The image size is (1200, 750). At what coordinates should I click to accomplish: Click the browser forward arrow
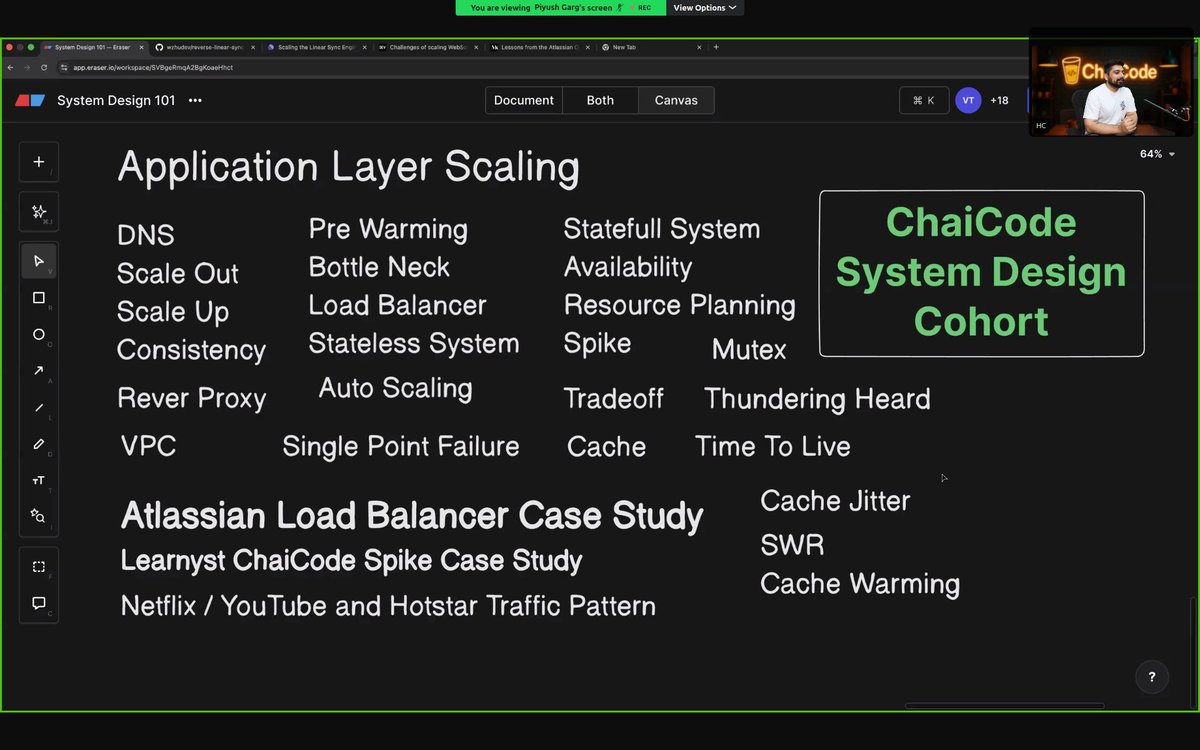(x=27, y=67)
